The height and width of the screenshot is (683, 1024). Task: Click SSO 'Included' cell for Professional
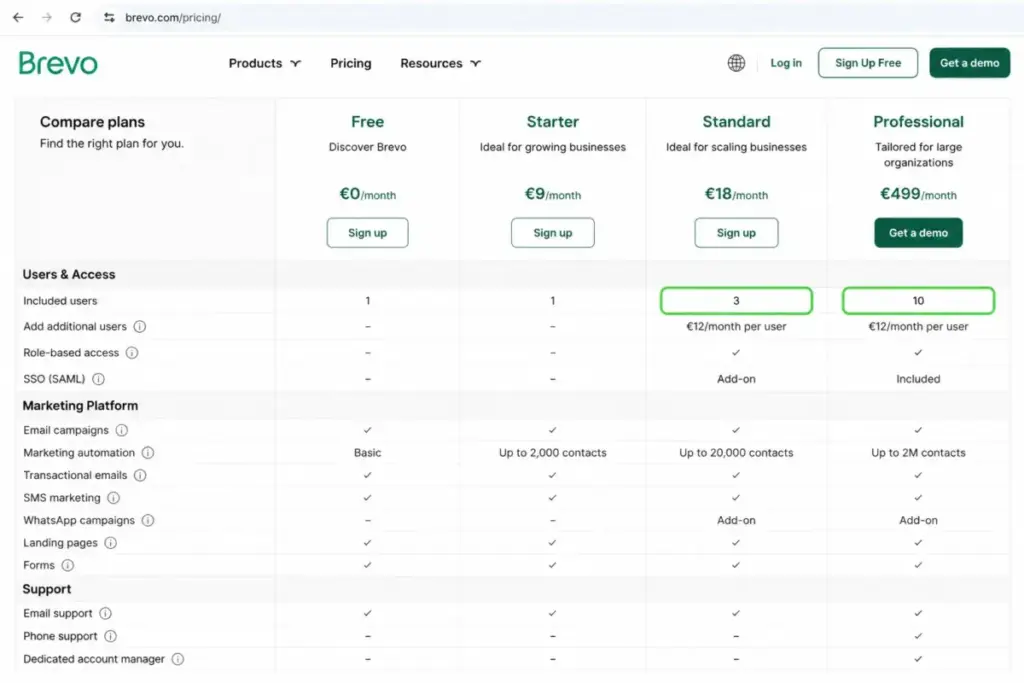[x=918, y=379]
